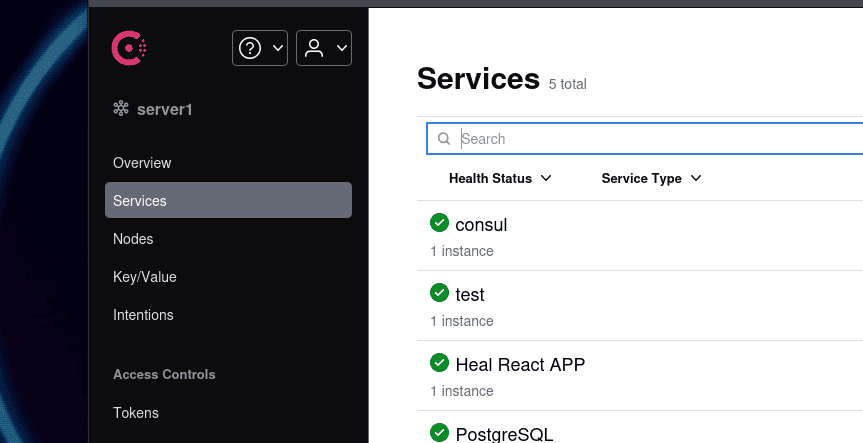Open Nodes in the sidebar

(133, 239)
